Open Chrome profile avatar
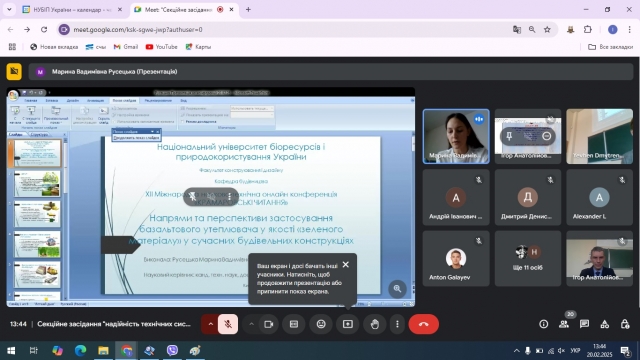This screenshot has height=360, width=640. tap(613, 29)
